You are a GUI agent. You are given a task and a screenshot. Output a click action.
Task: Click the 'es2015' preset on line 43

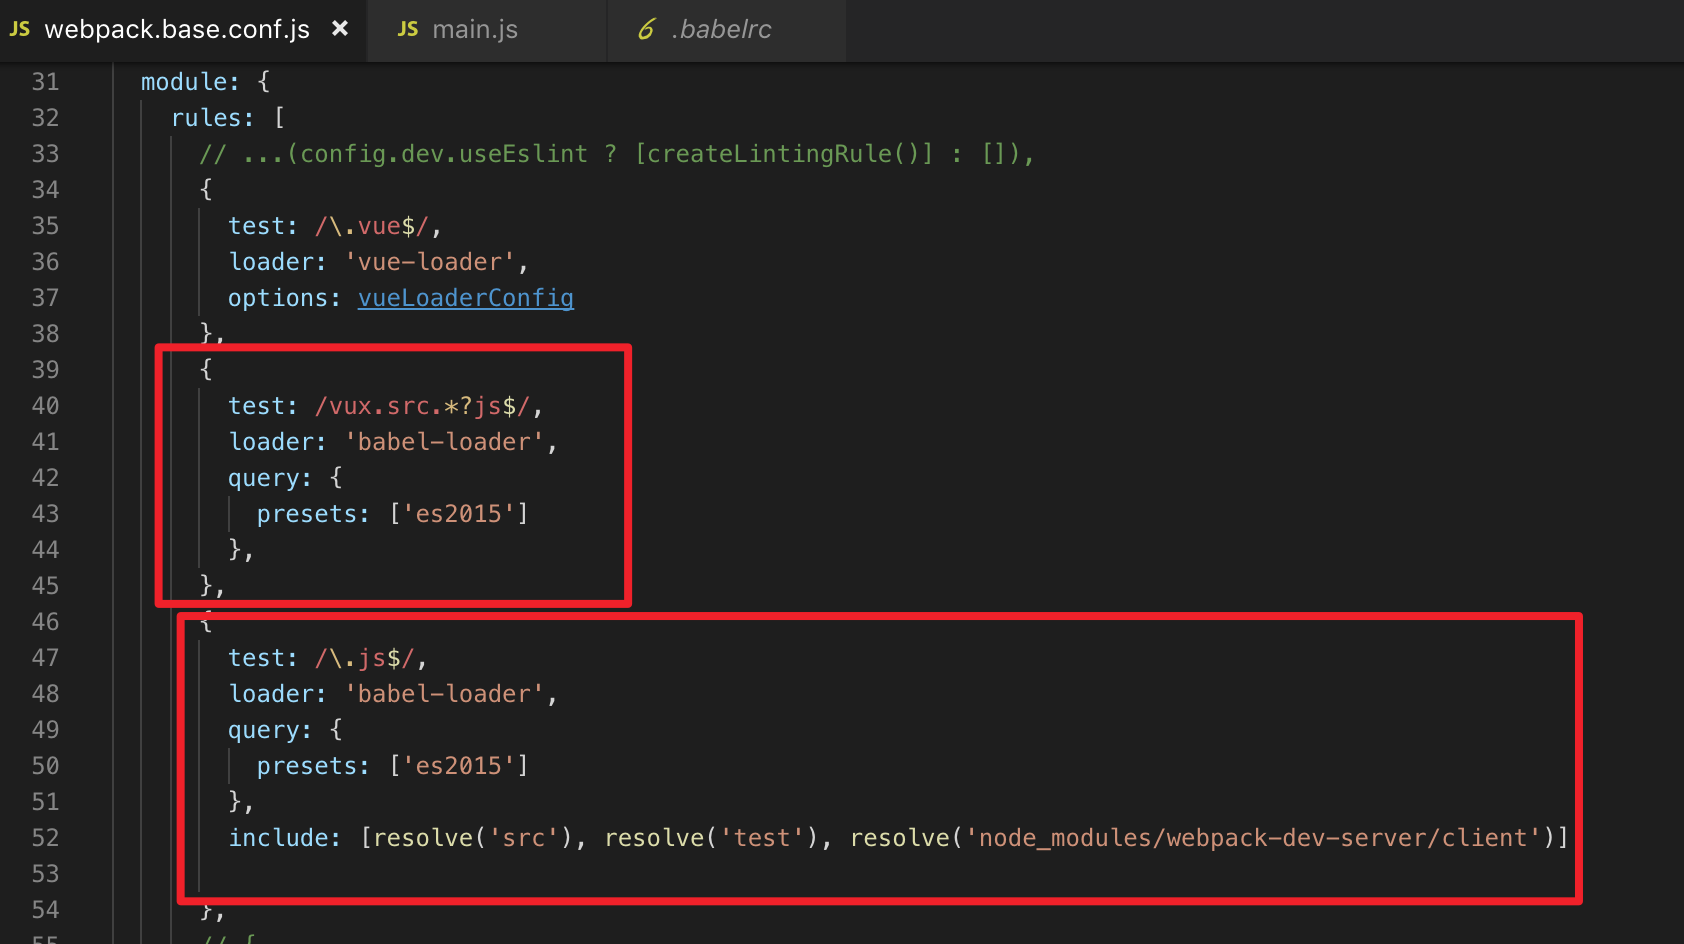click(458, 514)
